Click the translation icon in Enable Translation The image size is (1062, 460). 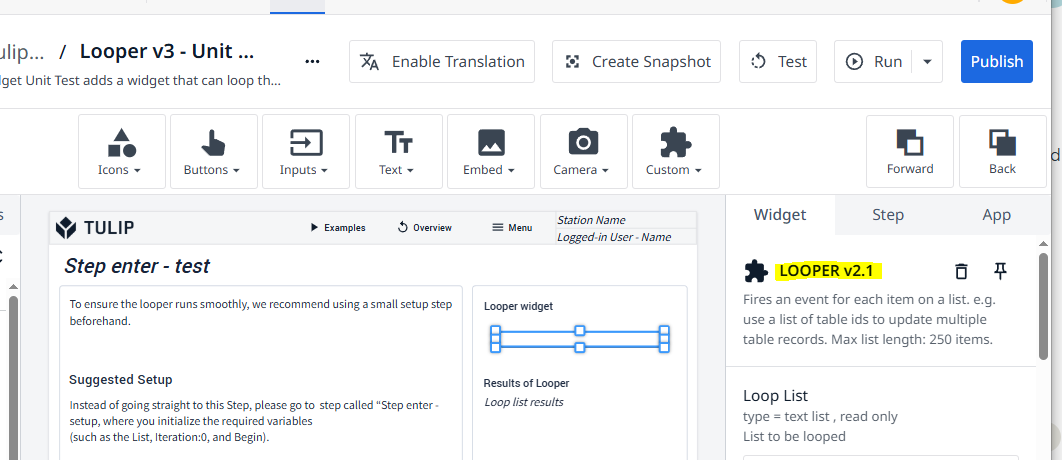coord(369,62)
